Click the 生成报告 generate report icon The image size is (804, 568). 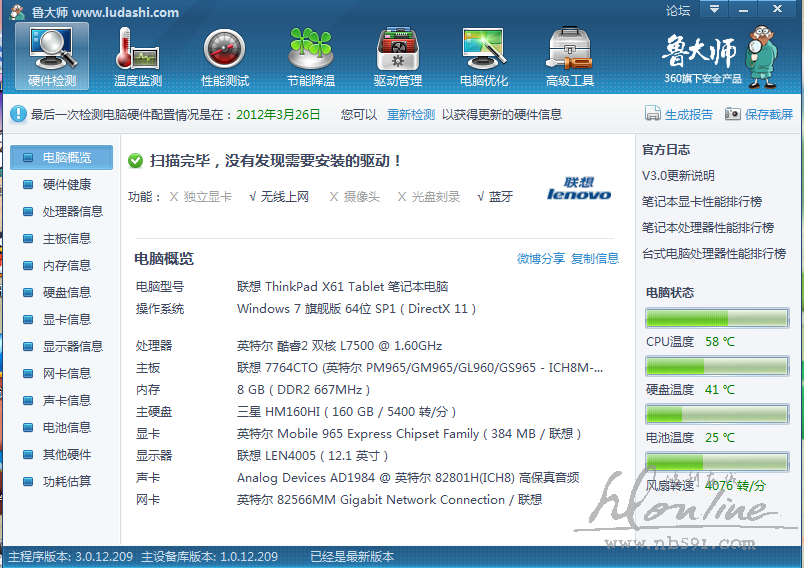(x=653, y=114)
